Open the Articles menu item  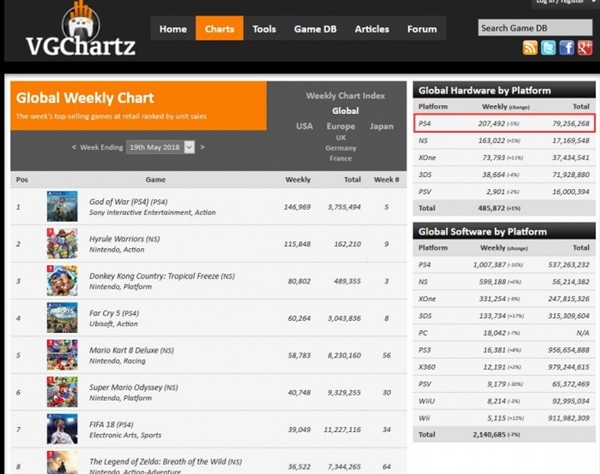[x=372, y=29]
